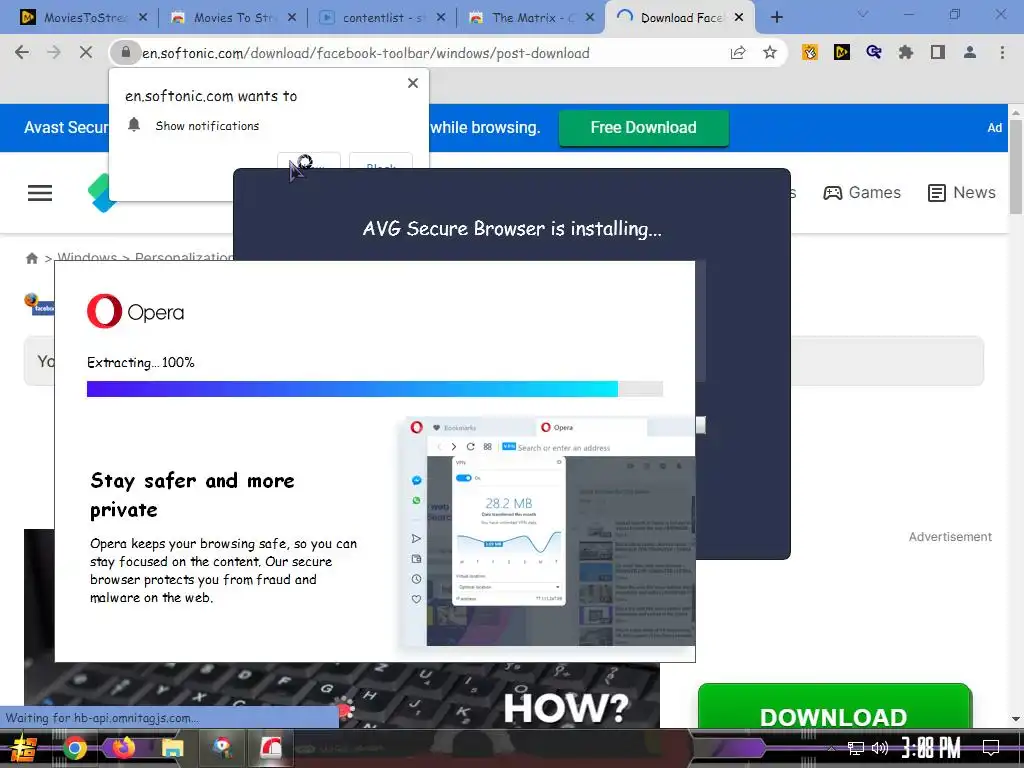Open the Chrome profile avatar
This screenshot has width=1024, height=768.
tap(970, 53)
